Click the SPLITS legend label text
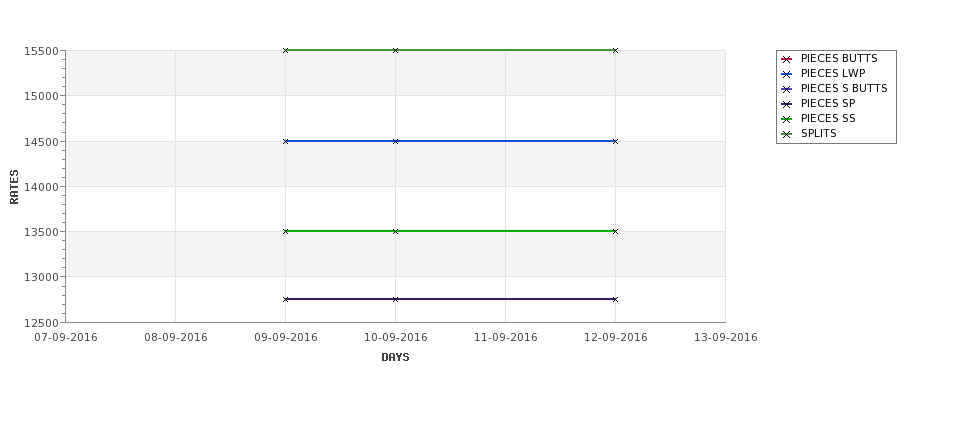The width and height of the screenshot is (975, 429). [x=818, y=134]
